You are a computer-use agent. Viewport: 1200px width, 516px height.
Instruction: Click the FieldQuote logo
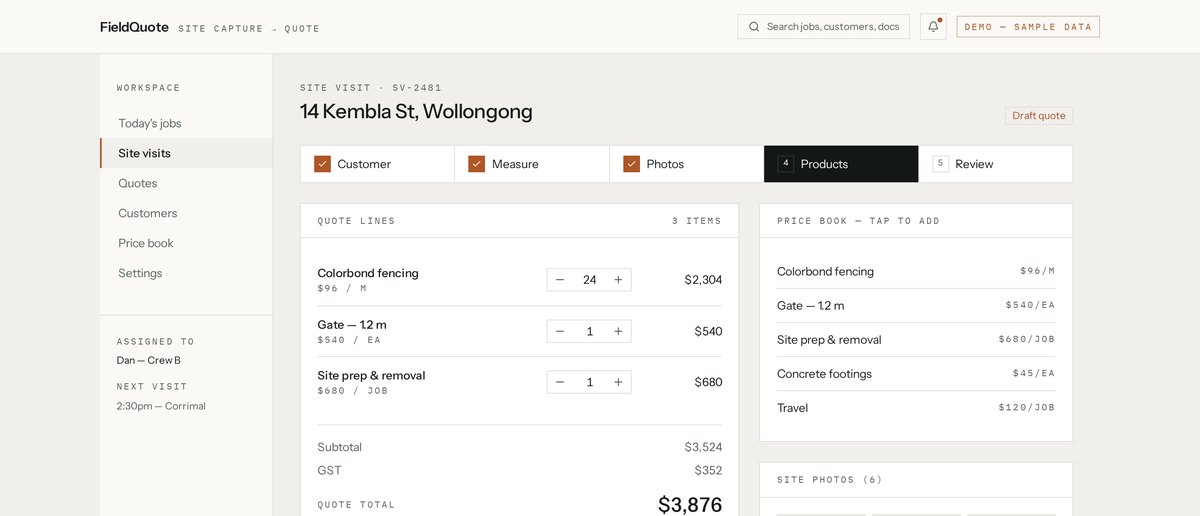click(x=135, y=27)
